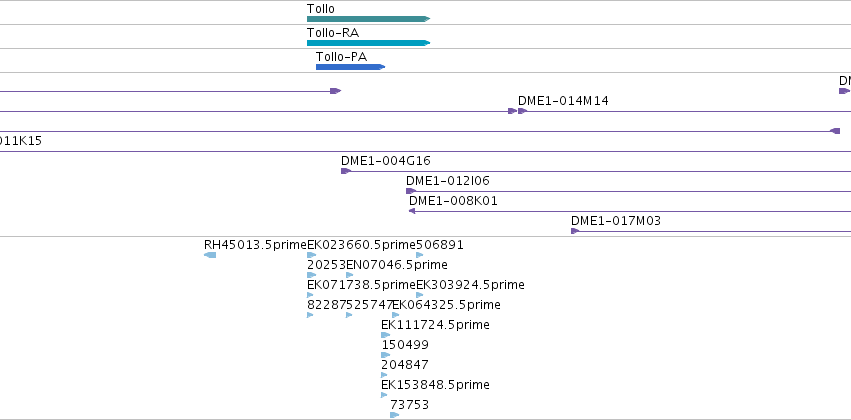Click the DME1-004G16 start arrow
Image resolution: width=851 pixels, height=420 pixels.
tap(346, 171)
